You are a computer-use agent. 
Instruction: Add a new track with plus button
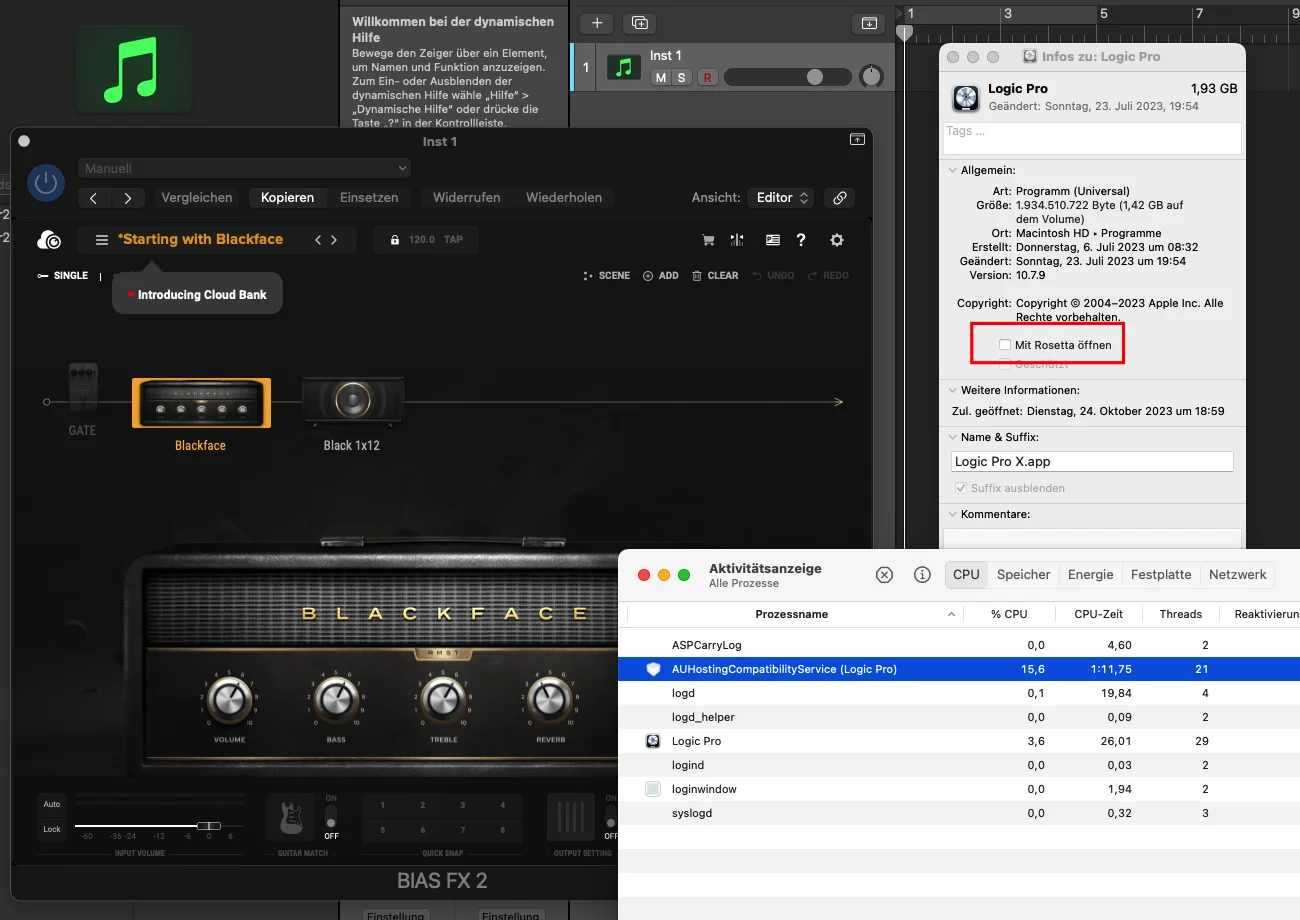[x=597, y=23]
